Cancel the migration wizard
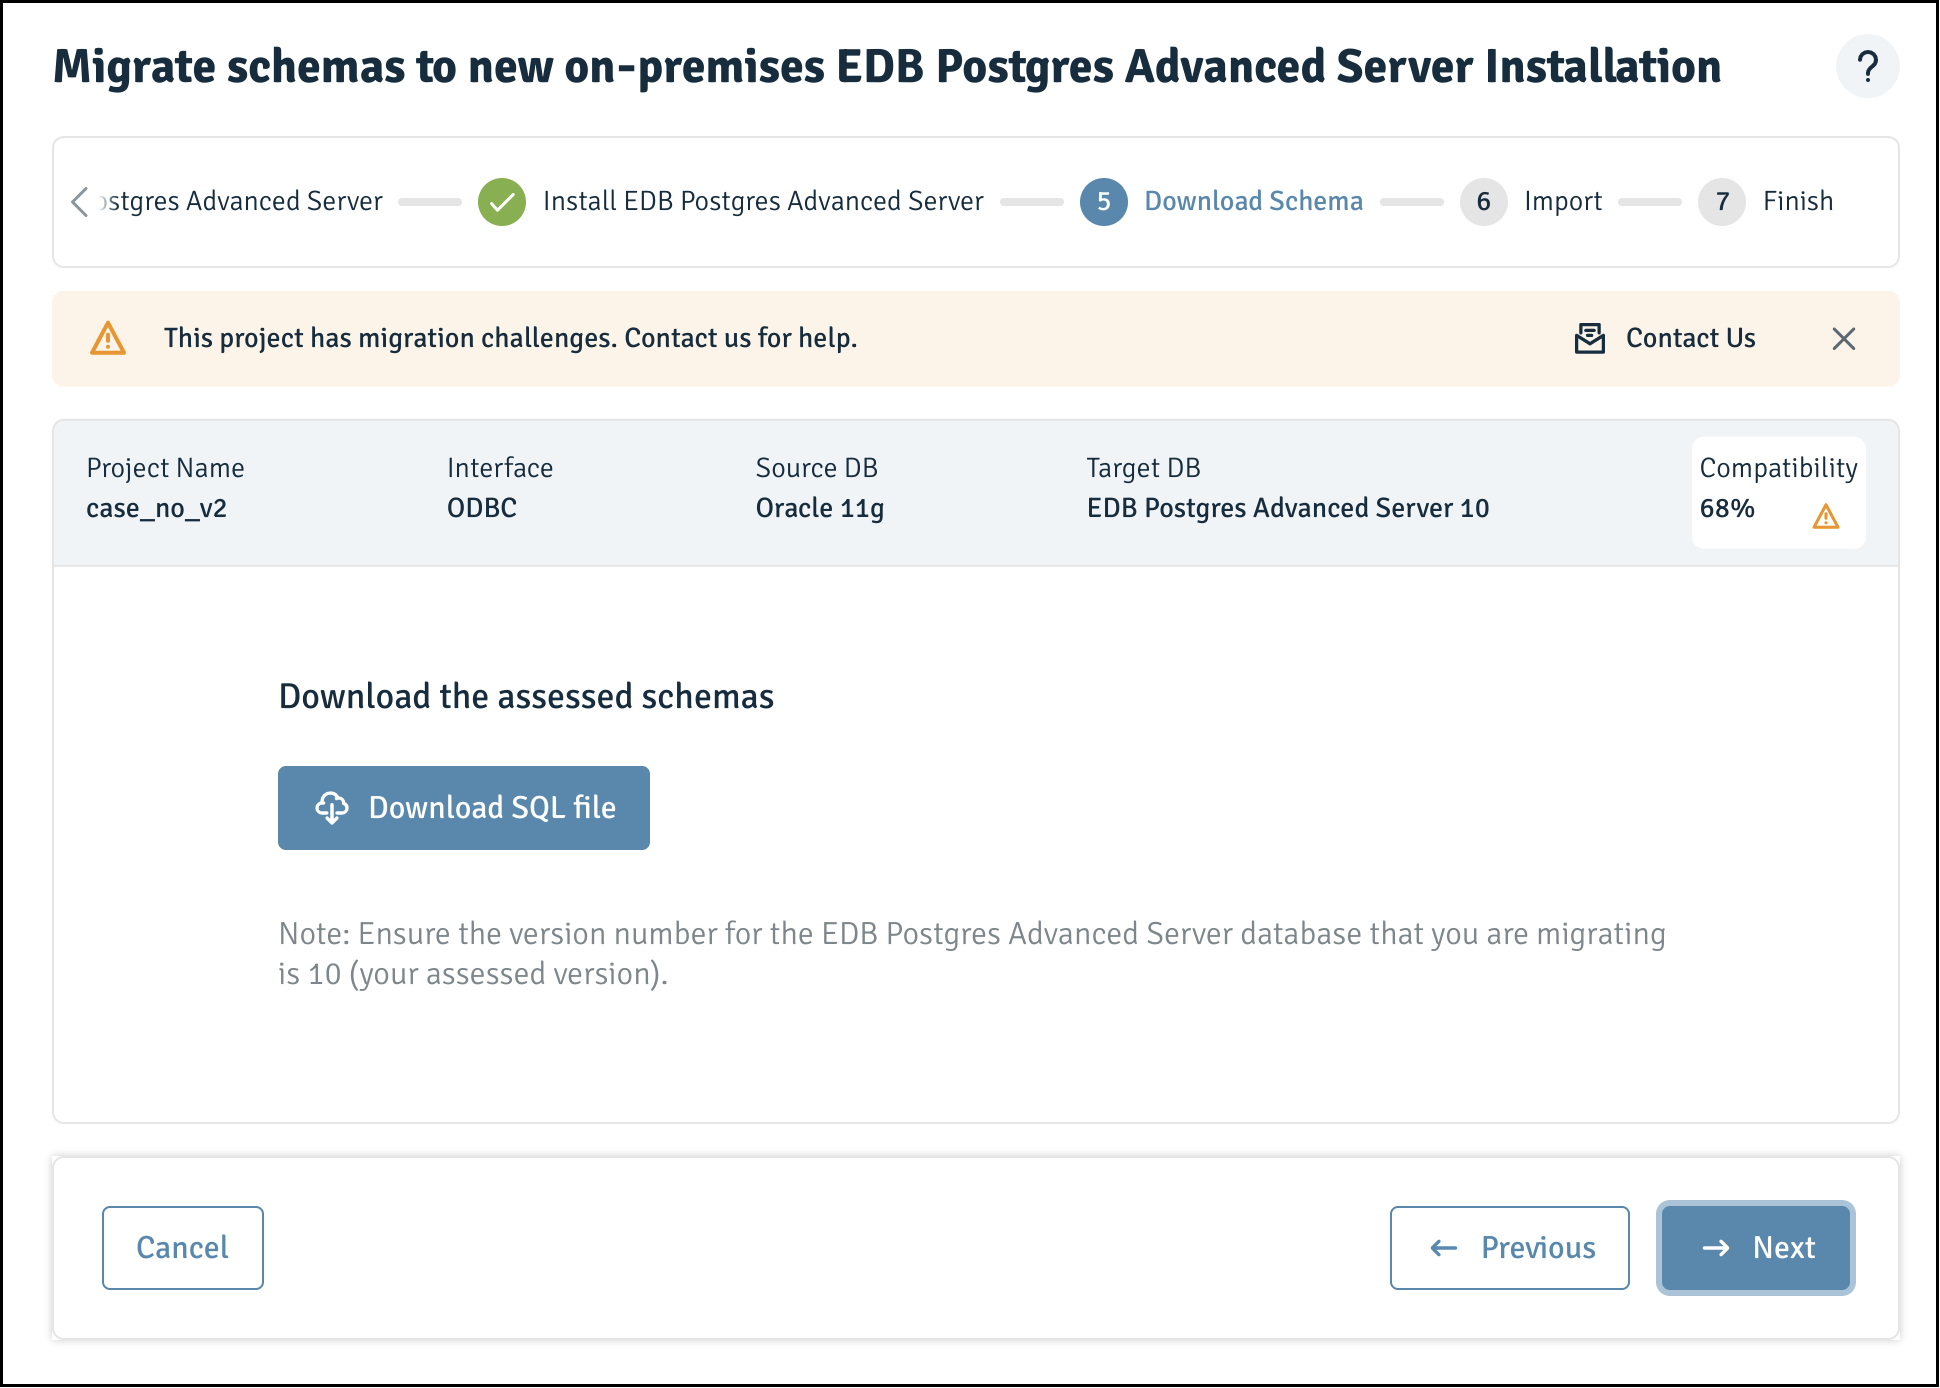Image resolution: width=1940 pixels, height=1388 pixels. click(183, 1248)
